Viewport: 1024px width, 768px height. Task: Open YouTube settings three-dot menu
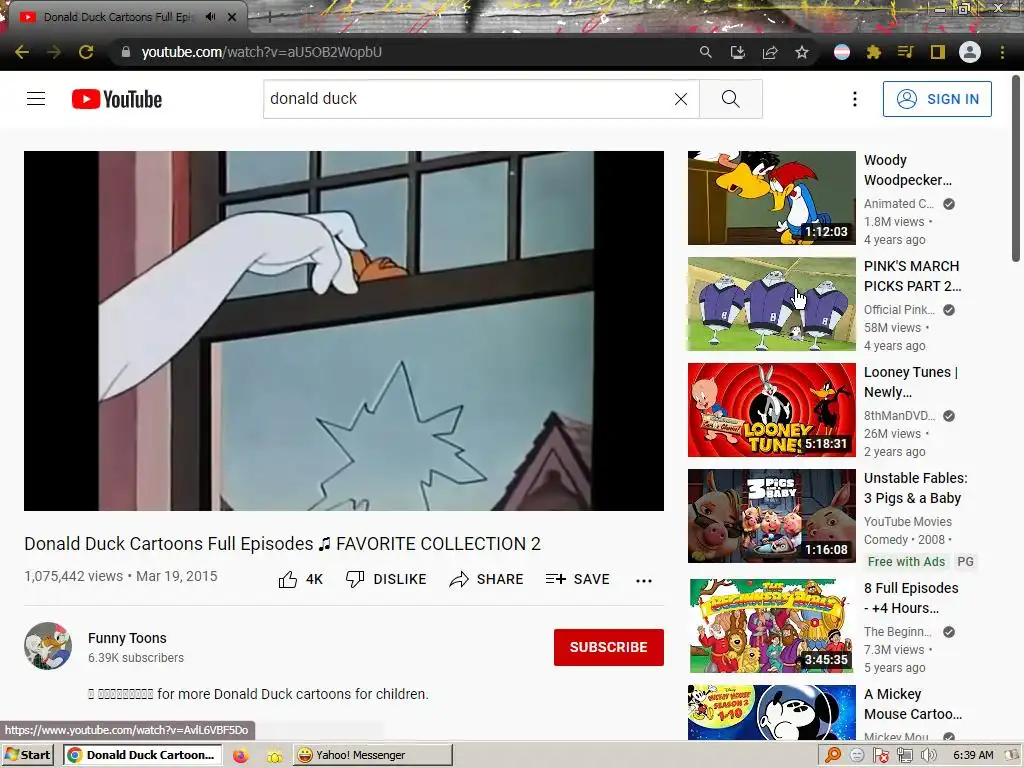(855, 99)
